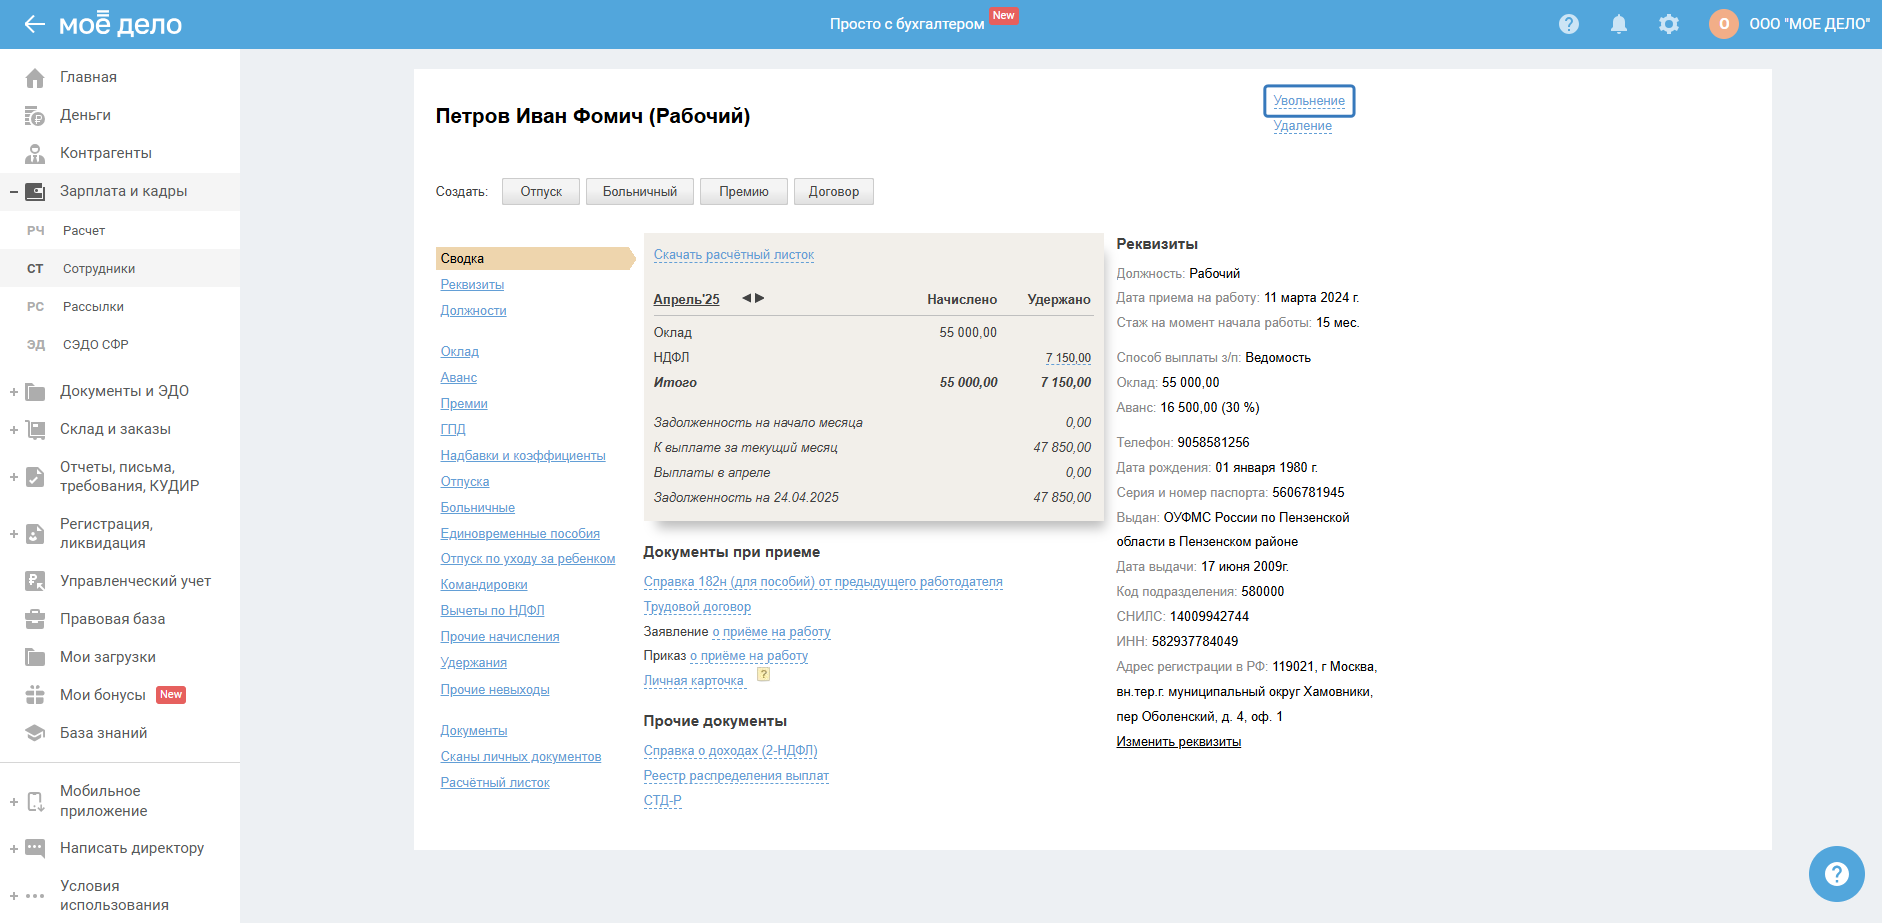This screenshot has width=1882, height=923.
Task: Open the help question mark icon in header
Action: pos(1568,24)
